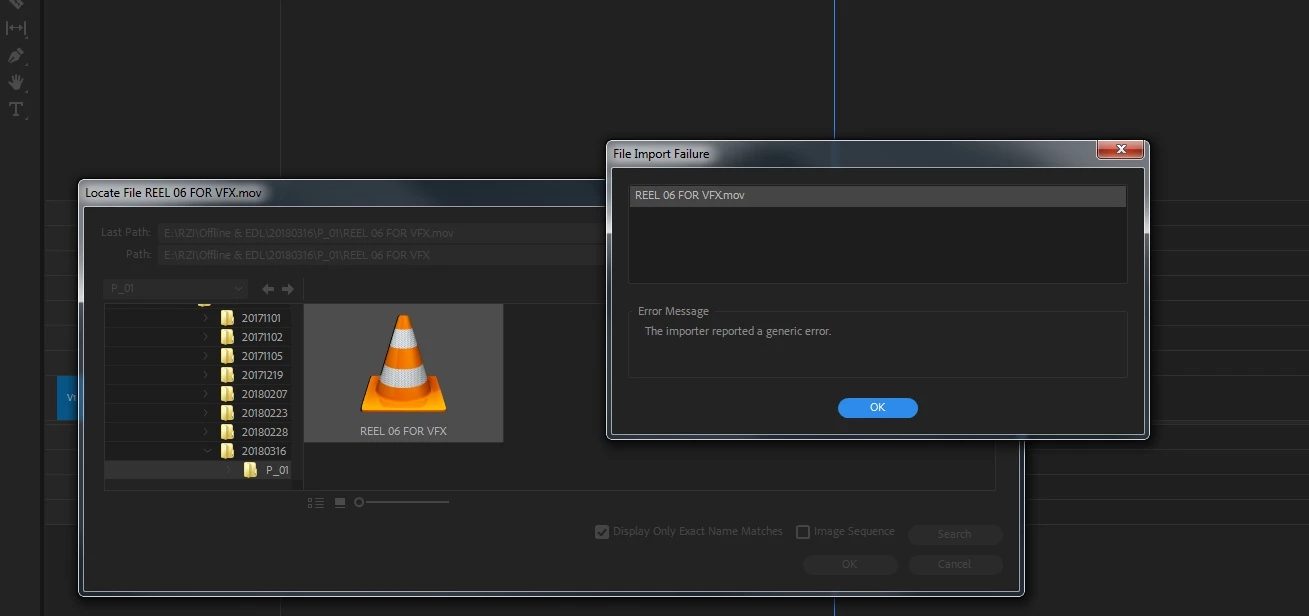1309x616 pixels.
Task: Expand the 20171101 folder
Action: 206,318
